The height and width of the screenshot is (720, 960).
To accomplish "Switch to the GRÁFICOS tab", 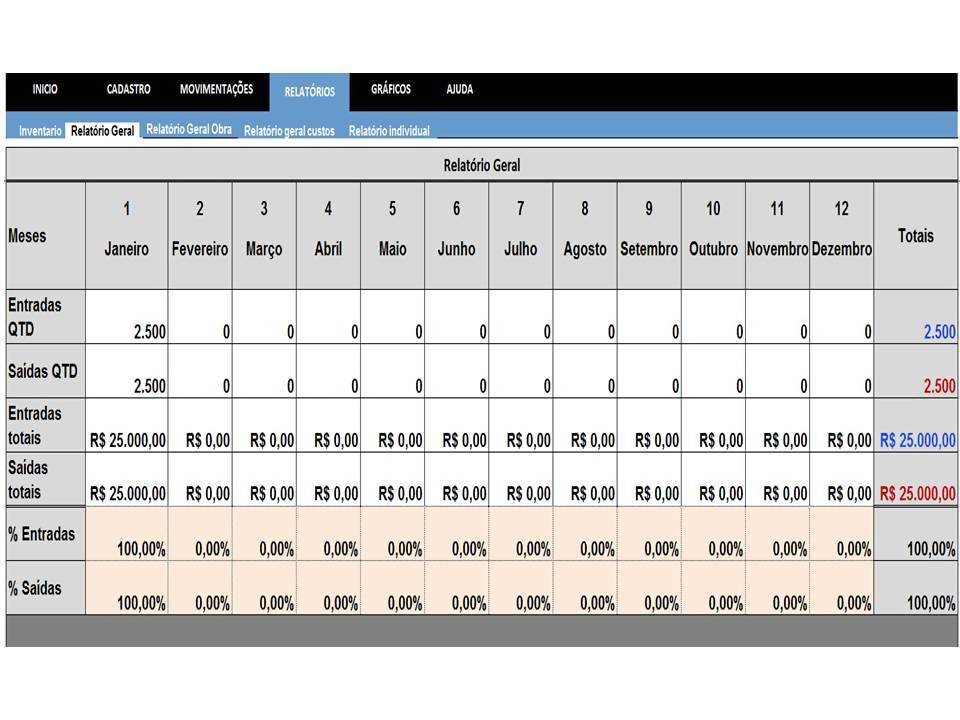I will (391, 89).
